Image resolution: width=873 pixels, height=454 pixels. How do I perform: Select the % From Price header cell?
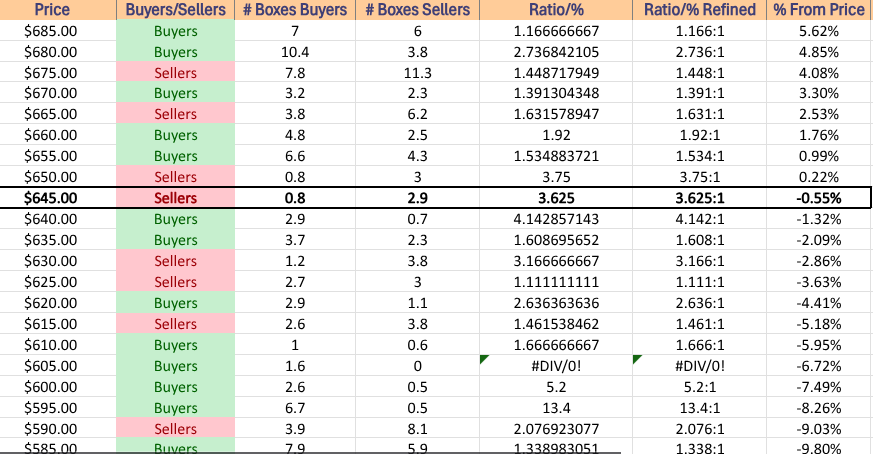coord(820,9)
